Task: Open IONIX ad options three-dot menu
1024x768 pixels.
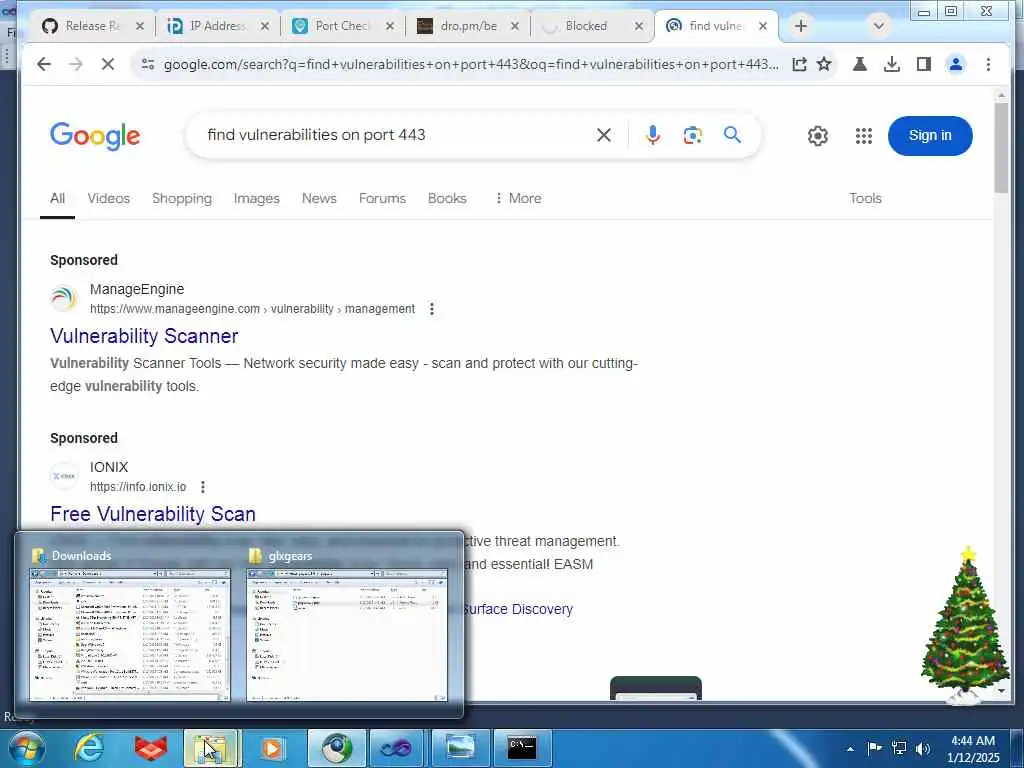Action: pyautogui.click(x=203, y=487)
